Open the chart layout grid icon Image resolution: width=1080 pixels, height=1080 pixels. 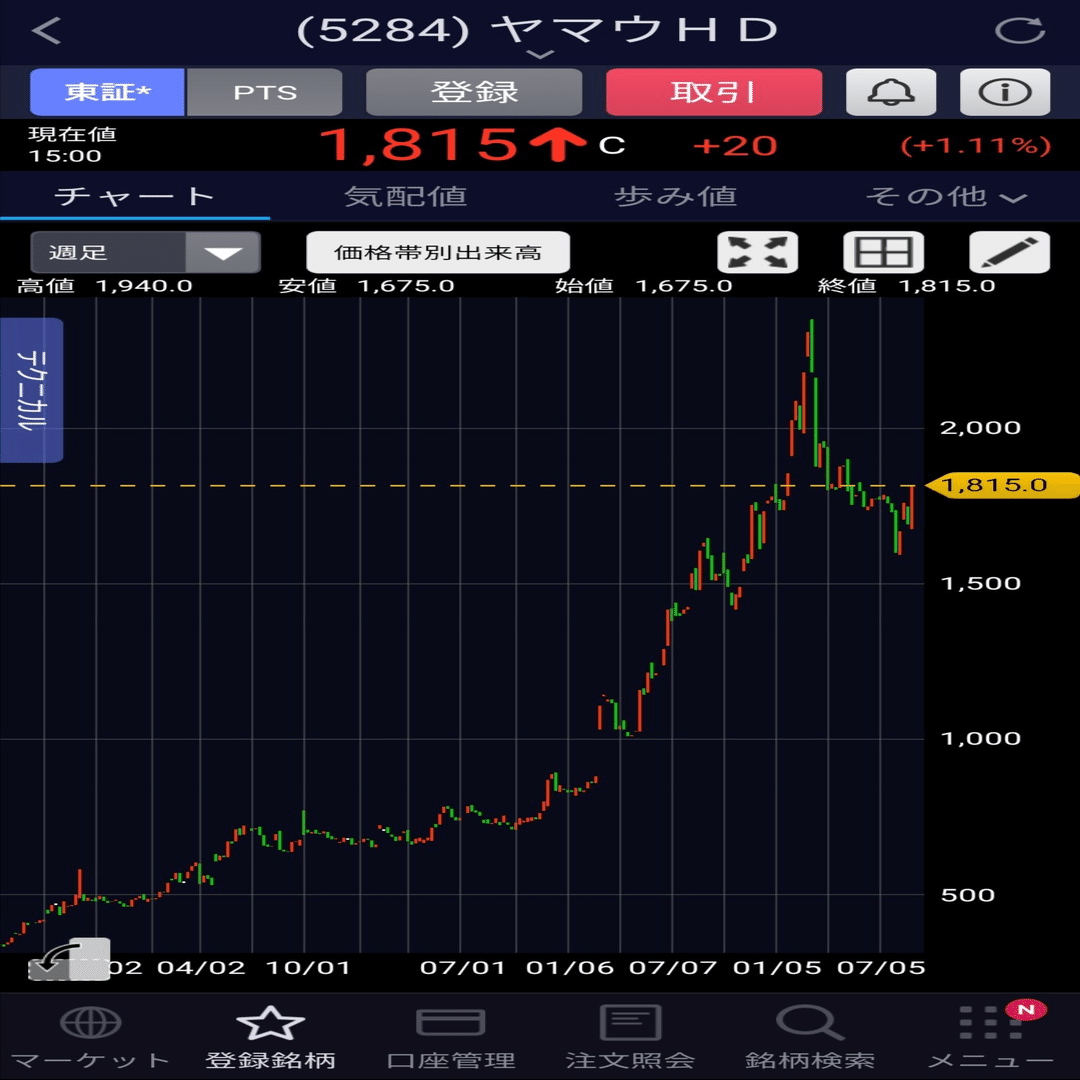tap(884, 252)
